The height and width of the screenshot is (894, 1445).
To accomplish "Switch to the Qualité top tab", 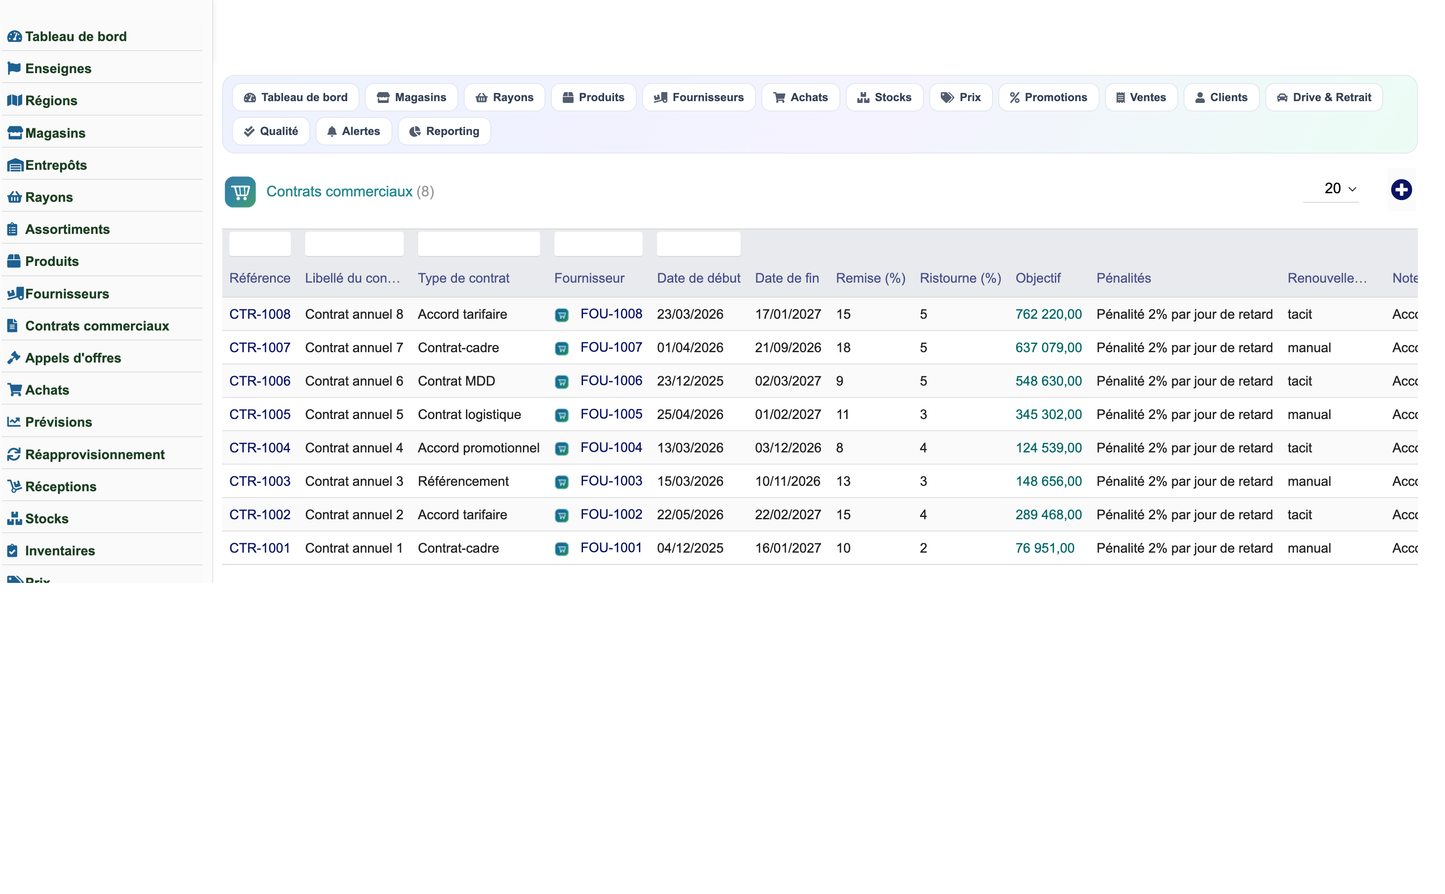I will point(271,131).
